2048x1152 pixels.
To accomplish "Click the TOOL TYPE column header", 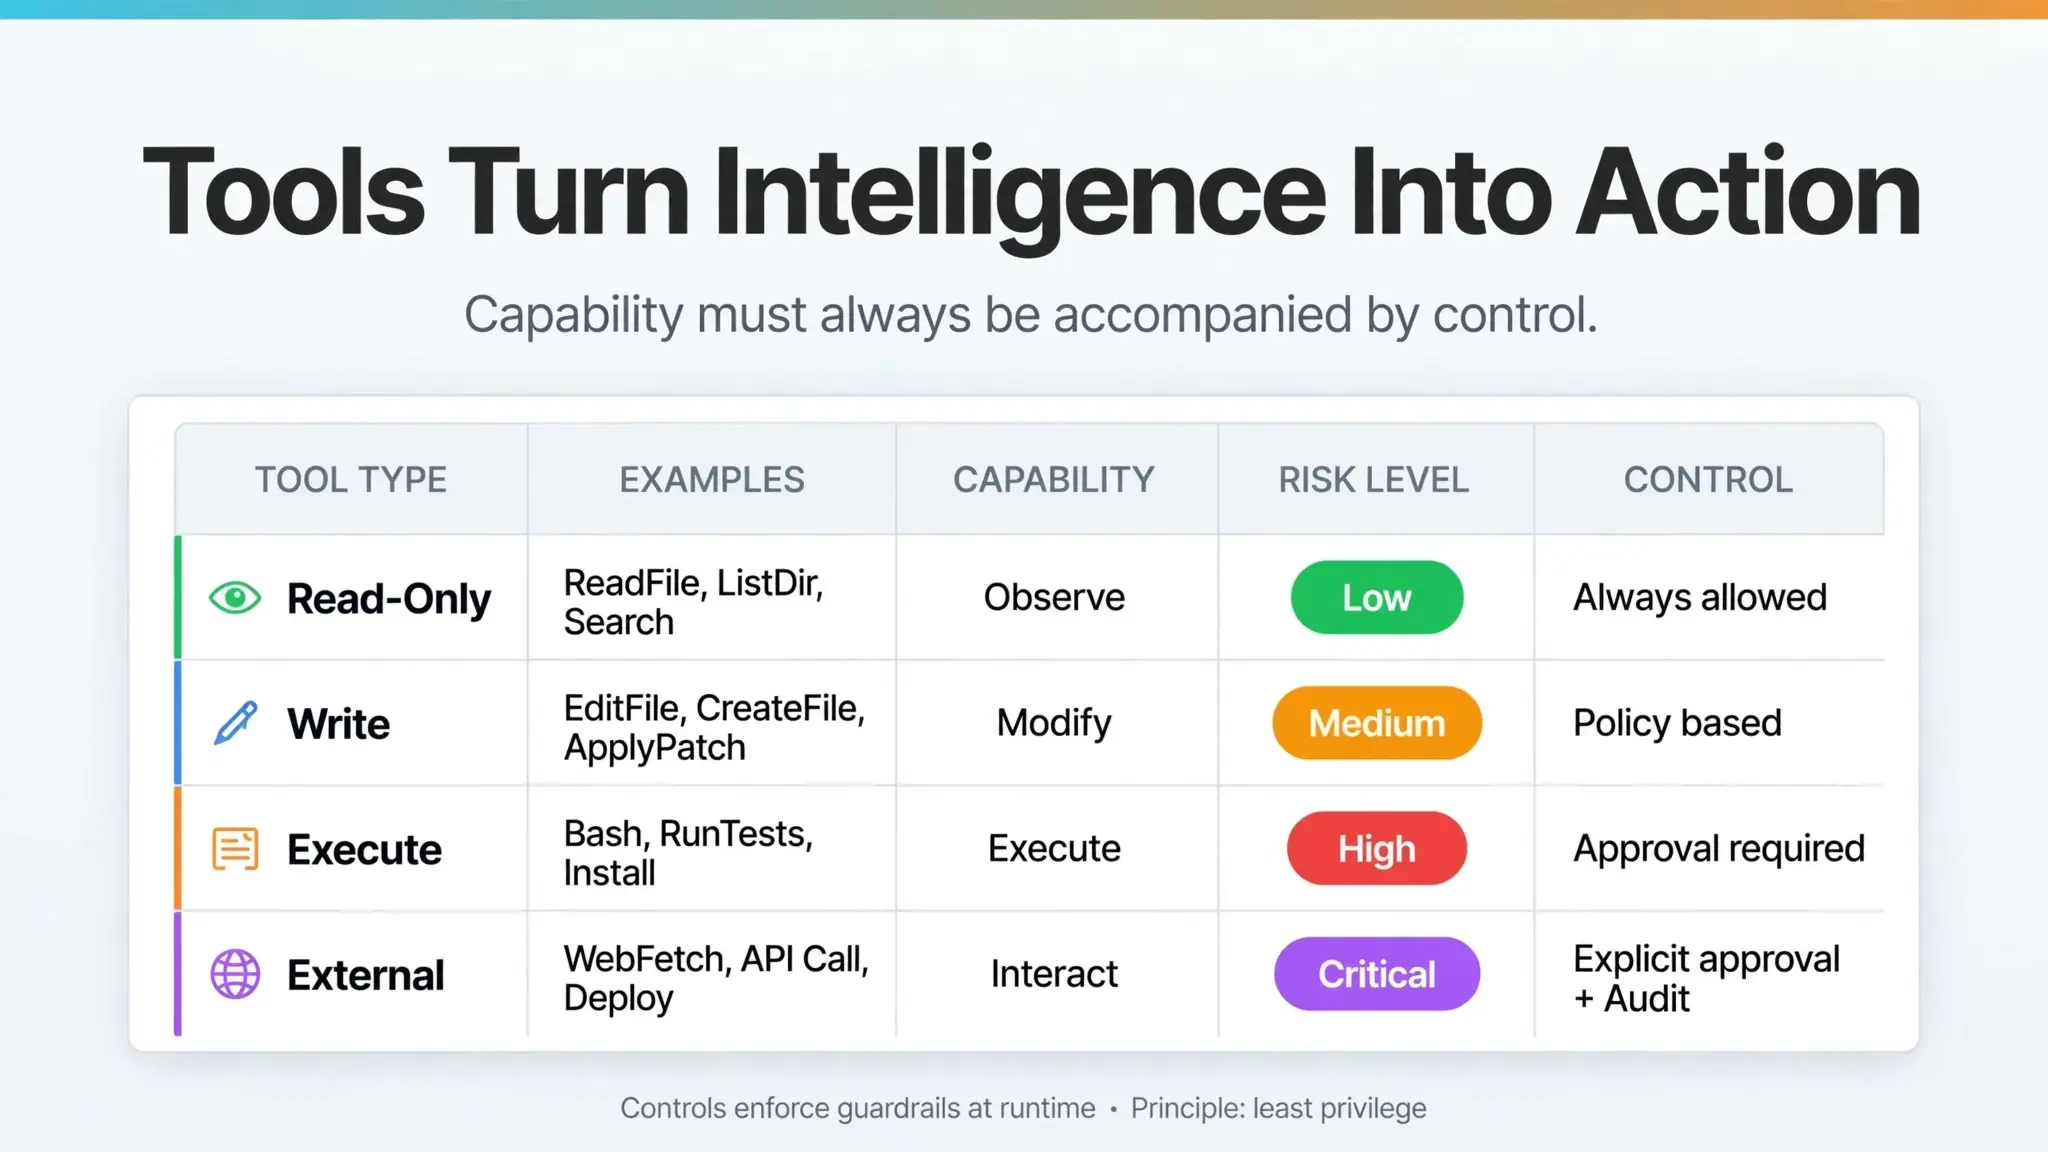I will tap(351, 479).
